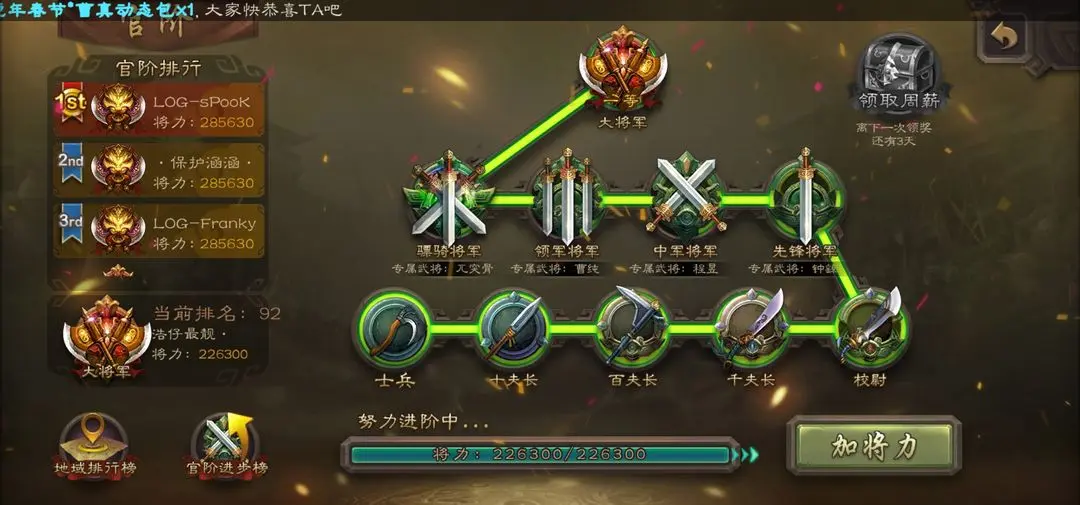1080x505 pixels.
Task: Click the 将力 progress bar
Action: point(541,455)
